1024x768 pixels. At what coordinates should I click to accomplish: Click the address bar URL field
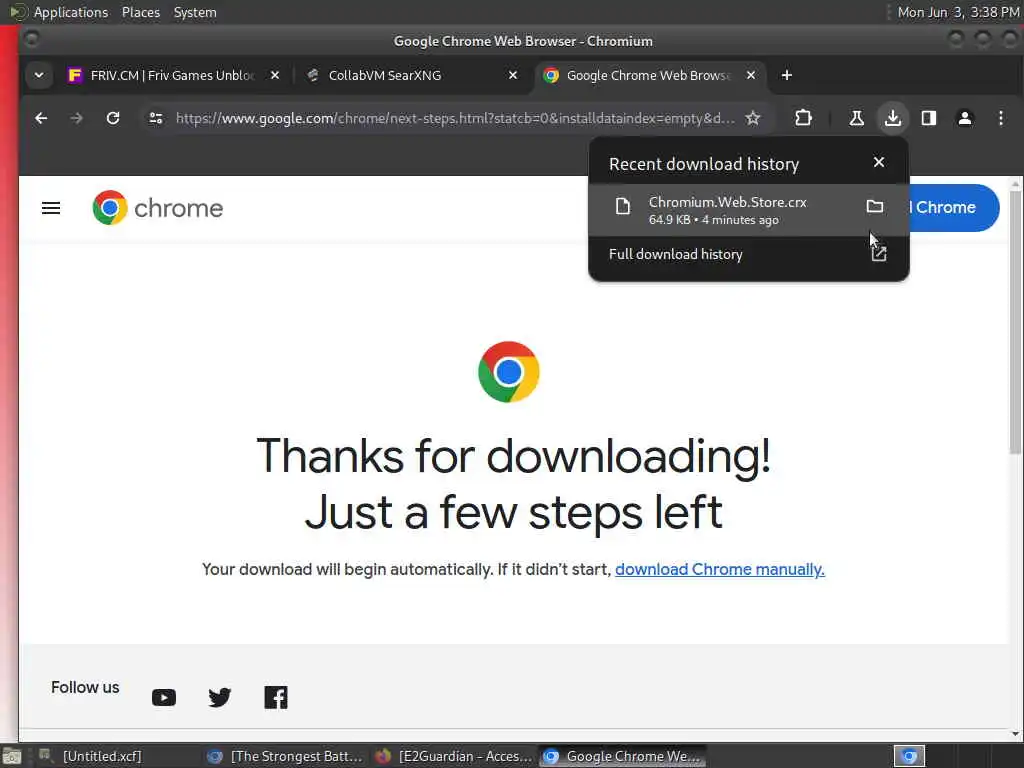(455, 118)
